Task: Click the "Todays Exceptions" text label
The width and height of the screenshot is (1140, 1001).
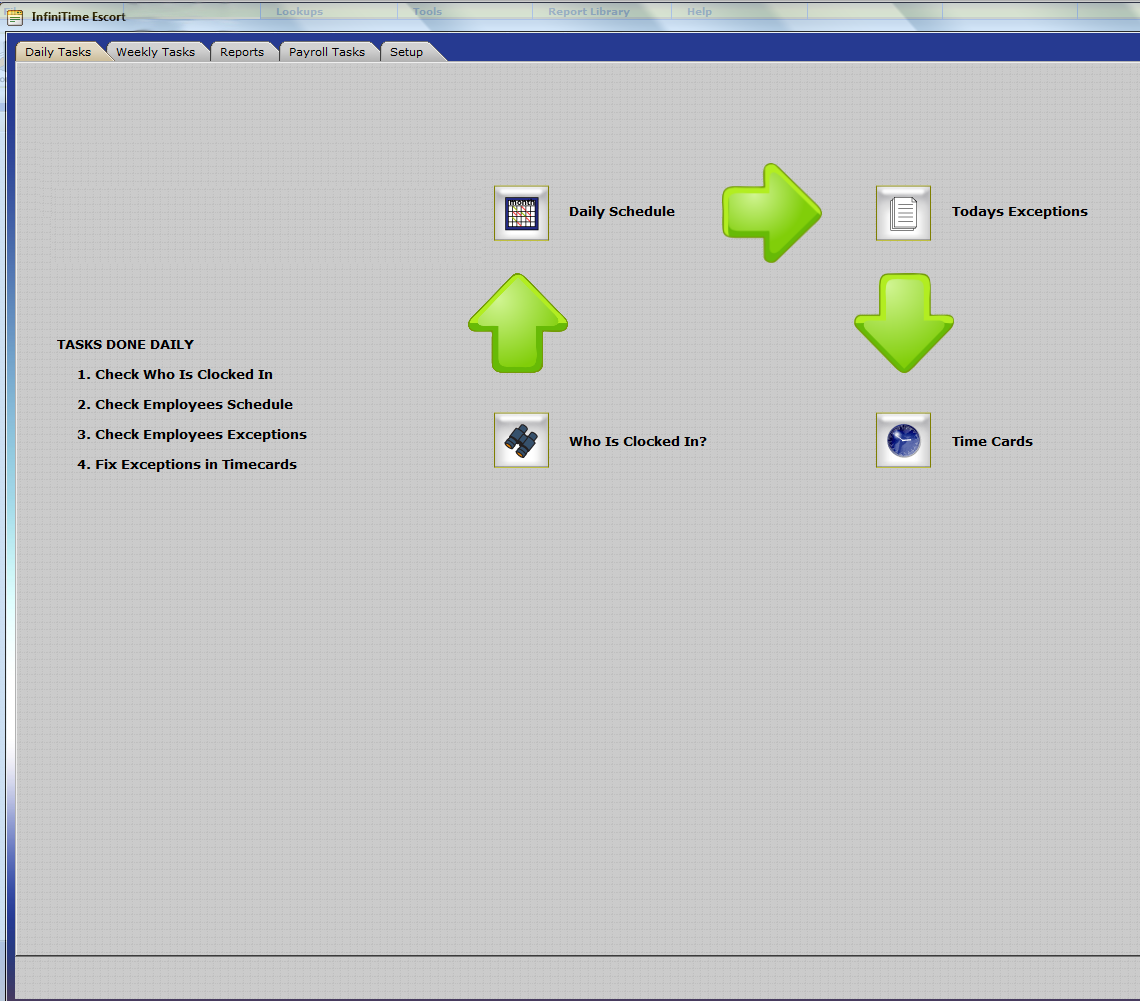Action: click(x=1019, y=212)
